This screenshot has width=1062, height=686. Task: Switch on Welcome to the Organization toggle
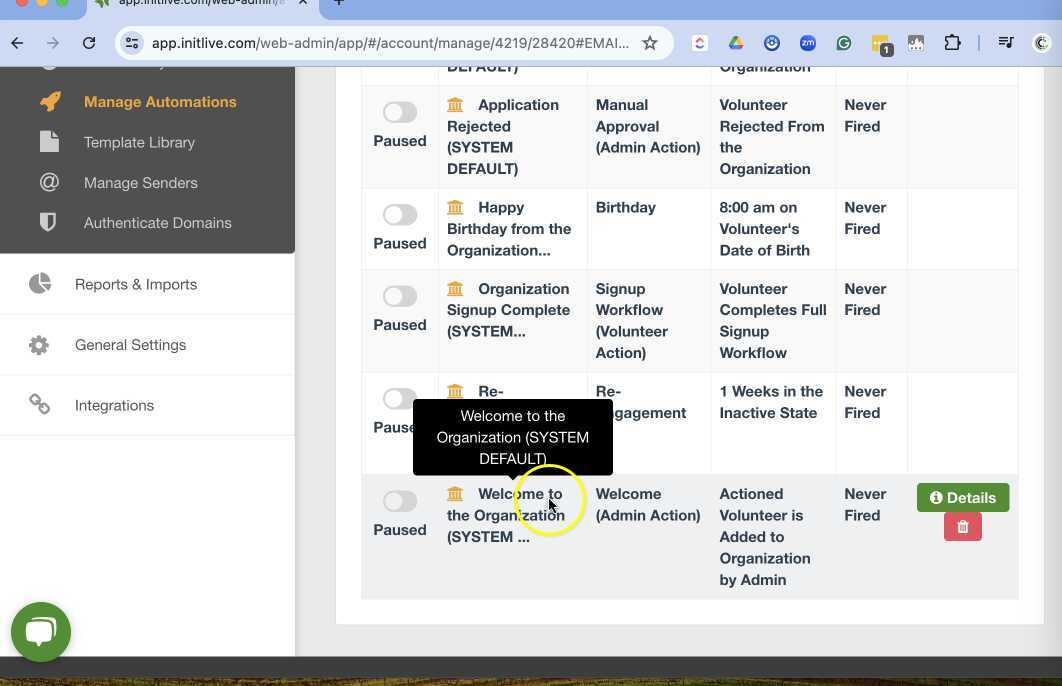tap(400, 501)
